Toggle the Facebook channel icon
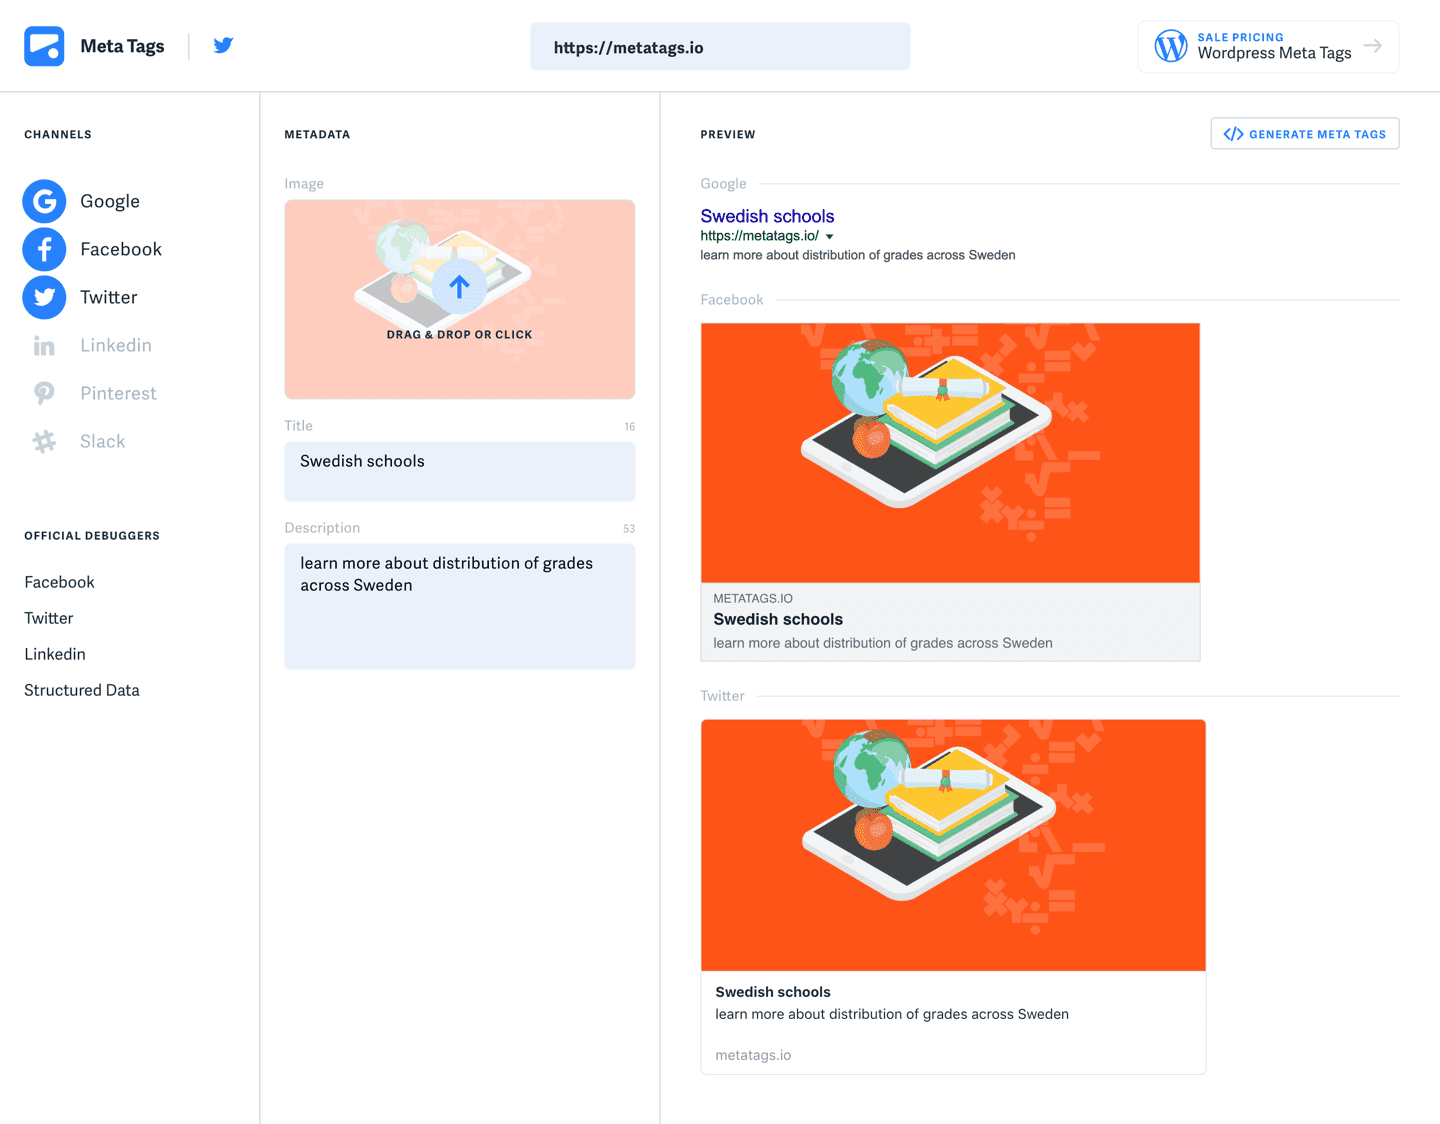Image resolution: width=1440 pixels, height=1124 pixels. (44, 249)
